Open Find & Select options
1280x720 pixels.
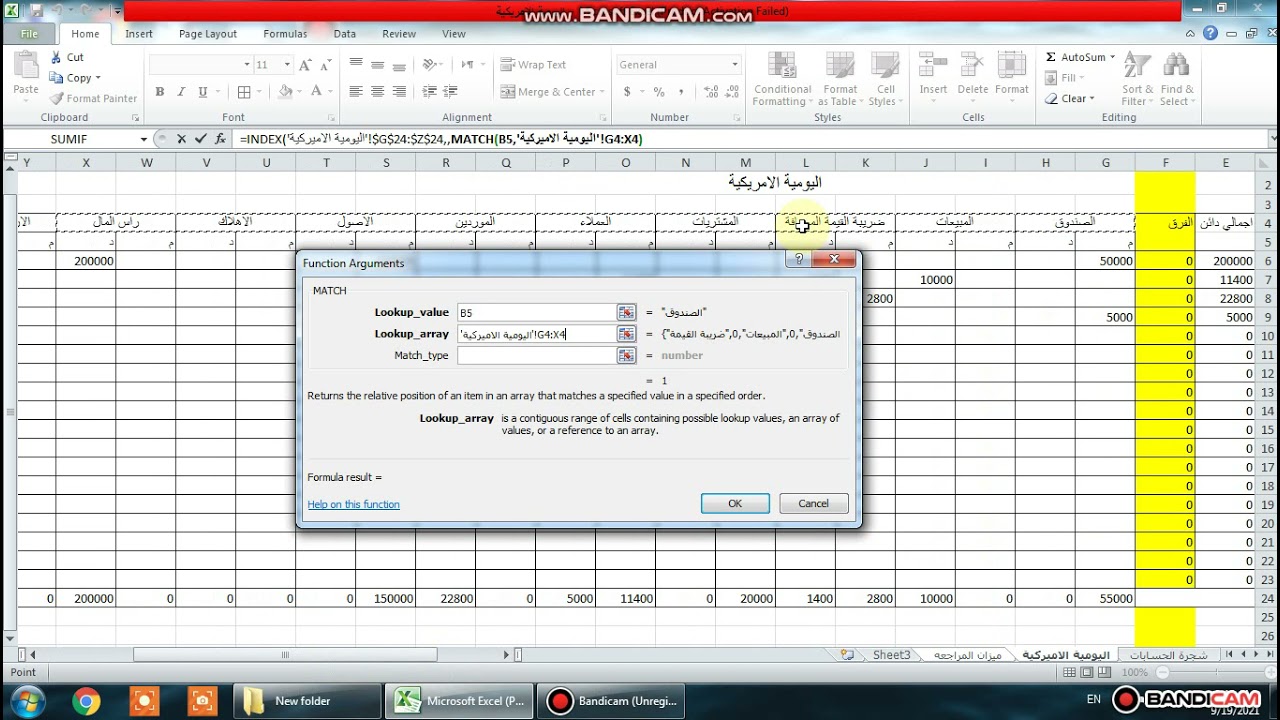tap(1176, 79)
